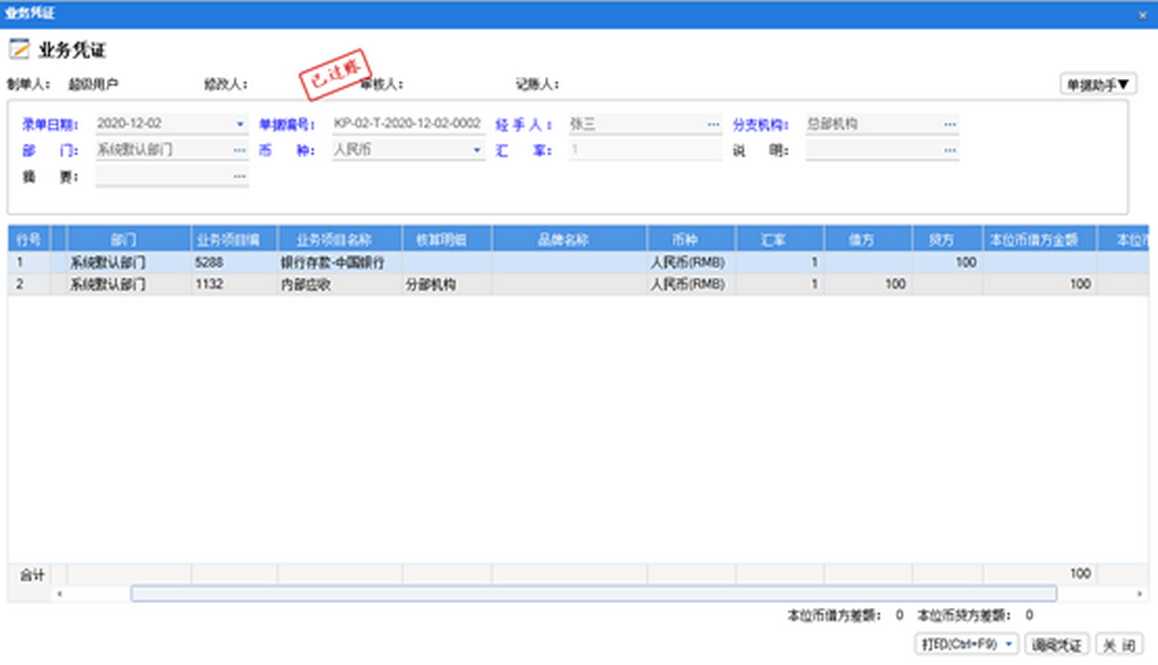Open the 部门 lookup ellipsis button
This screenshot has width=1158, height=665.
click(240, 150)
